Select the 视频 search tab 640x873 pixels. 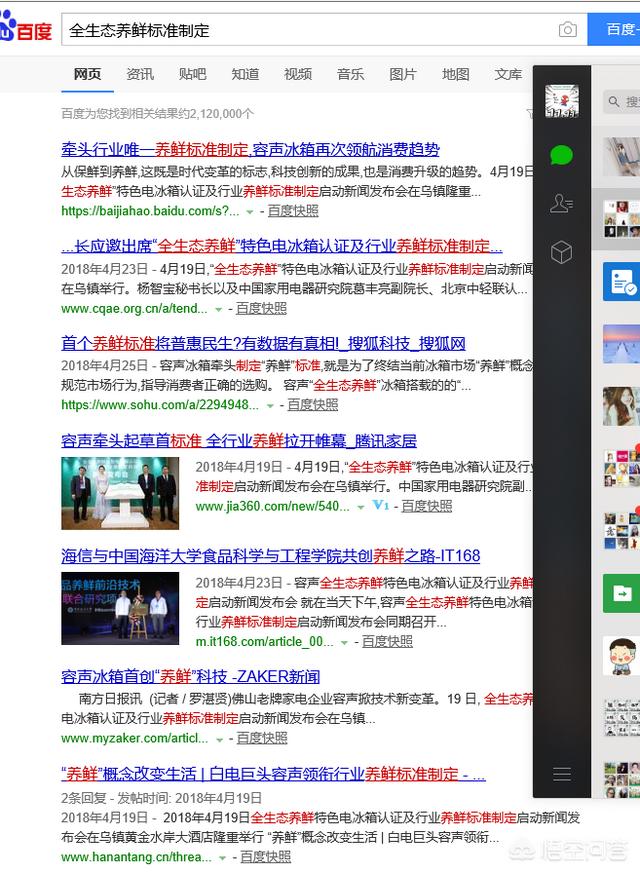[x=298, y=74]
